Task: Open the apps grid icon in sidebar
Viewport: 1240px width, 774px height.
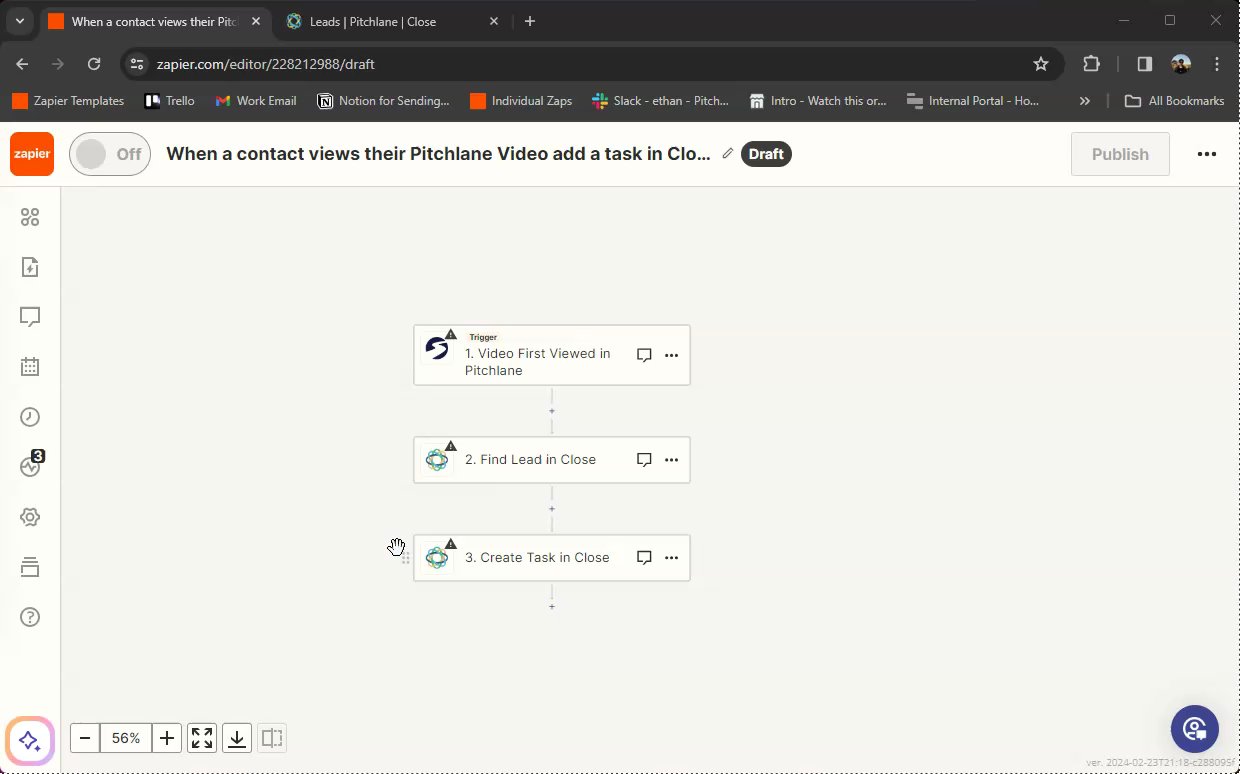Action: [x=30, y=217]
